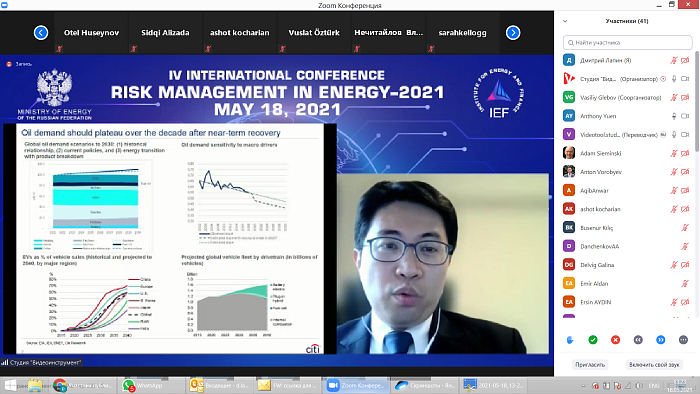Screen dimensions: 700x394
Task: Click the shared Citi oil demand slide
Action: 170,239
